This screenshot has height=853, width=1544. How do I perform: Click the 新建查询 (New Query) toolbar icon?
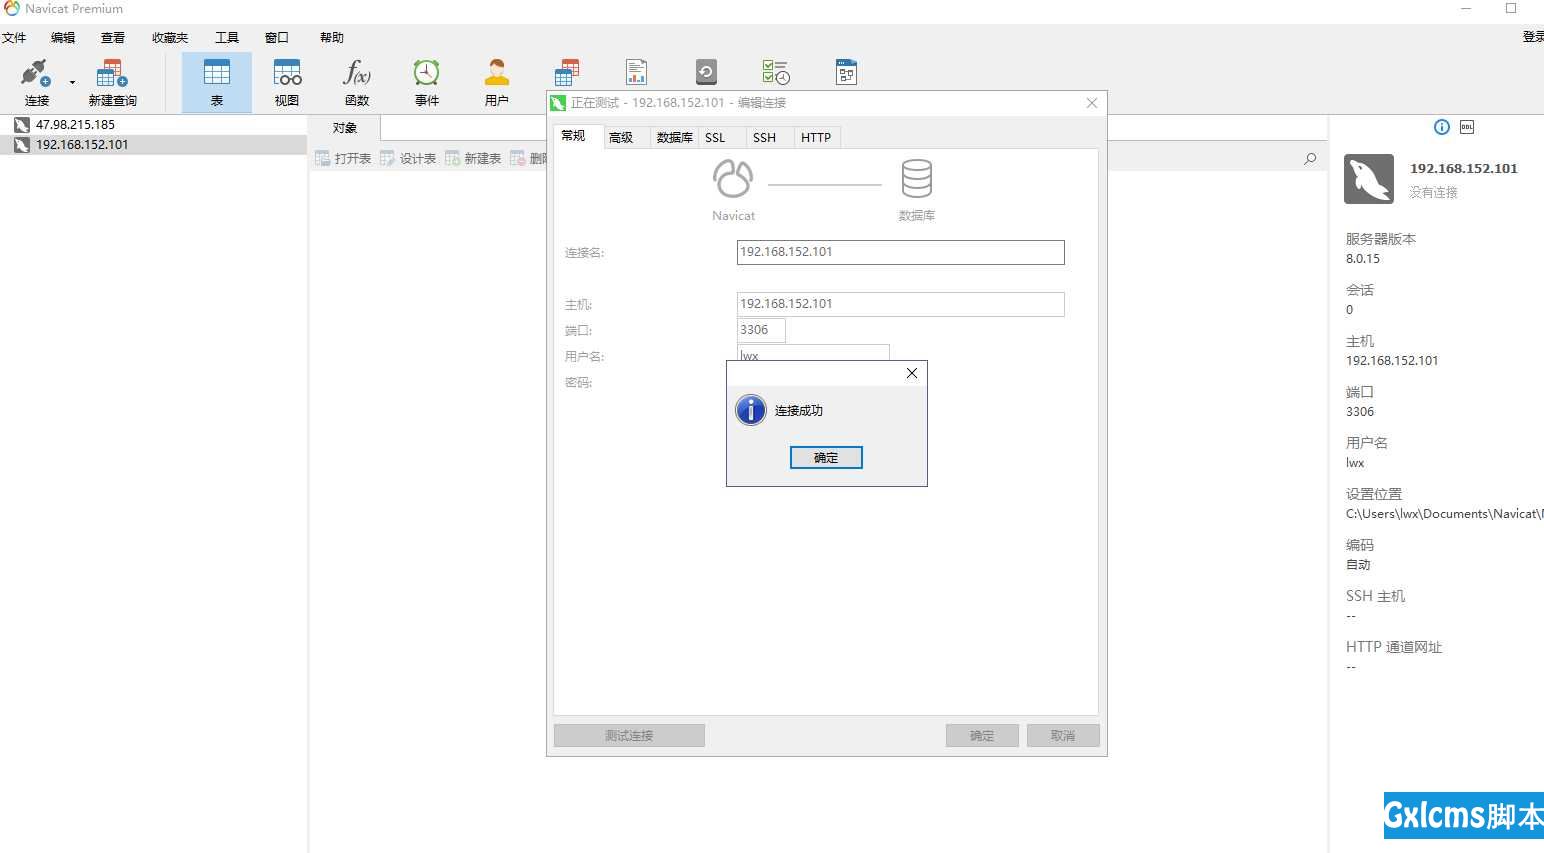112,74
